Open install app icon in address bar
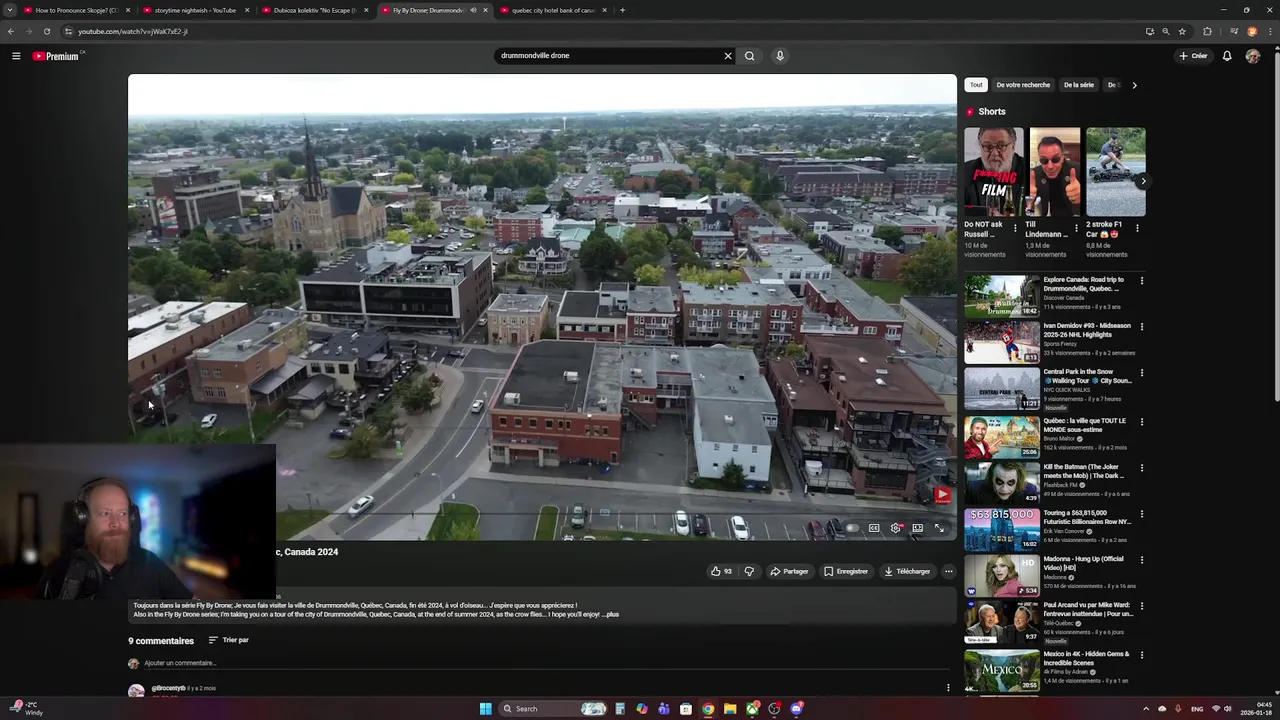Screen dimensions: 1280x720 [x=1149, y=31]
